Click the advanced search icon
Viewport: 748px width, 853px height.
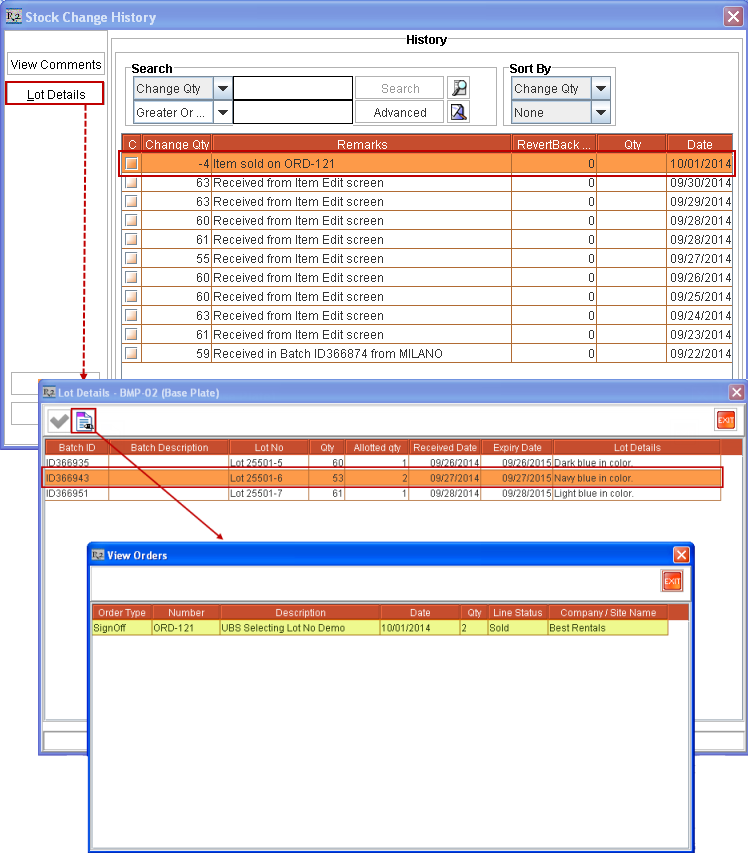(459, 112)
